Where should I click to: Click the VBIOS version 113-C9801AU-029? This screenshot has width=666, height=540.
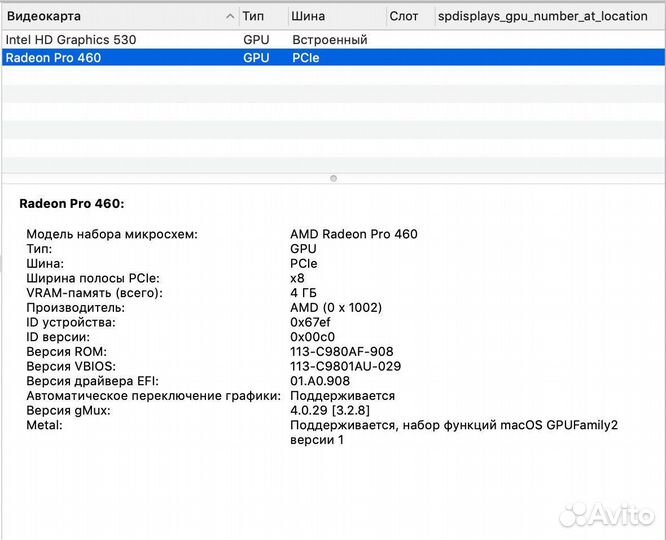coord(345,366)
